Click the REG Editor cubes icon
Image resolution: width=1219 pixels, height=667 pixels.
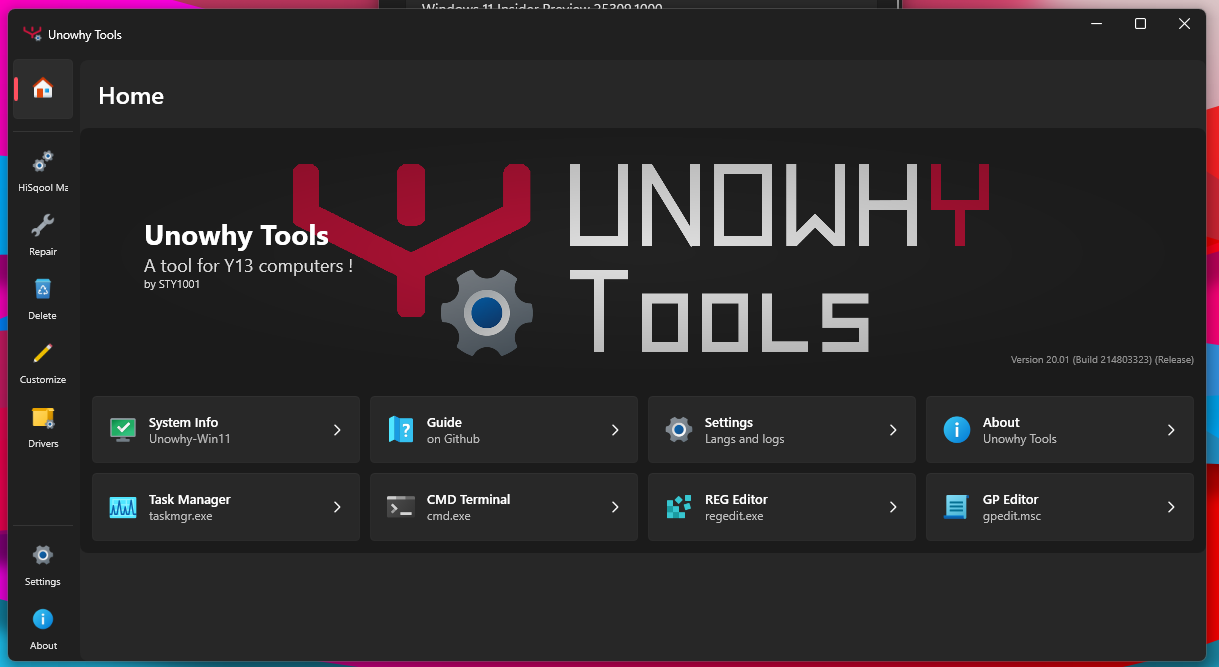click(679, 507)
